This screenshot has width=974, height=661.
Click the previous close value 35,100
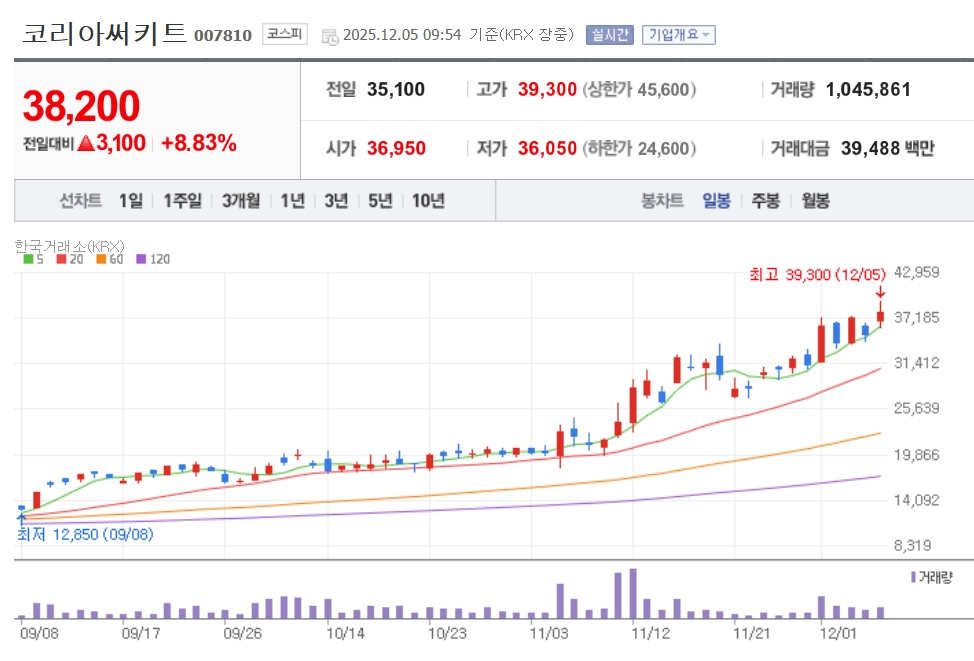pos(396,89)
